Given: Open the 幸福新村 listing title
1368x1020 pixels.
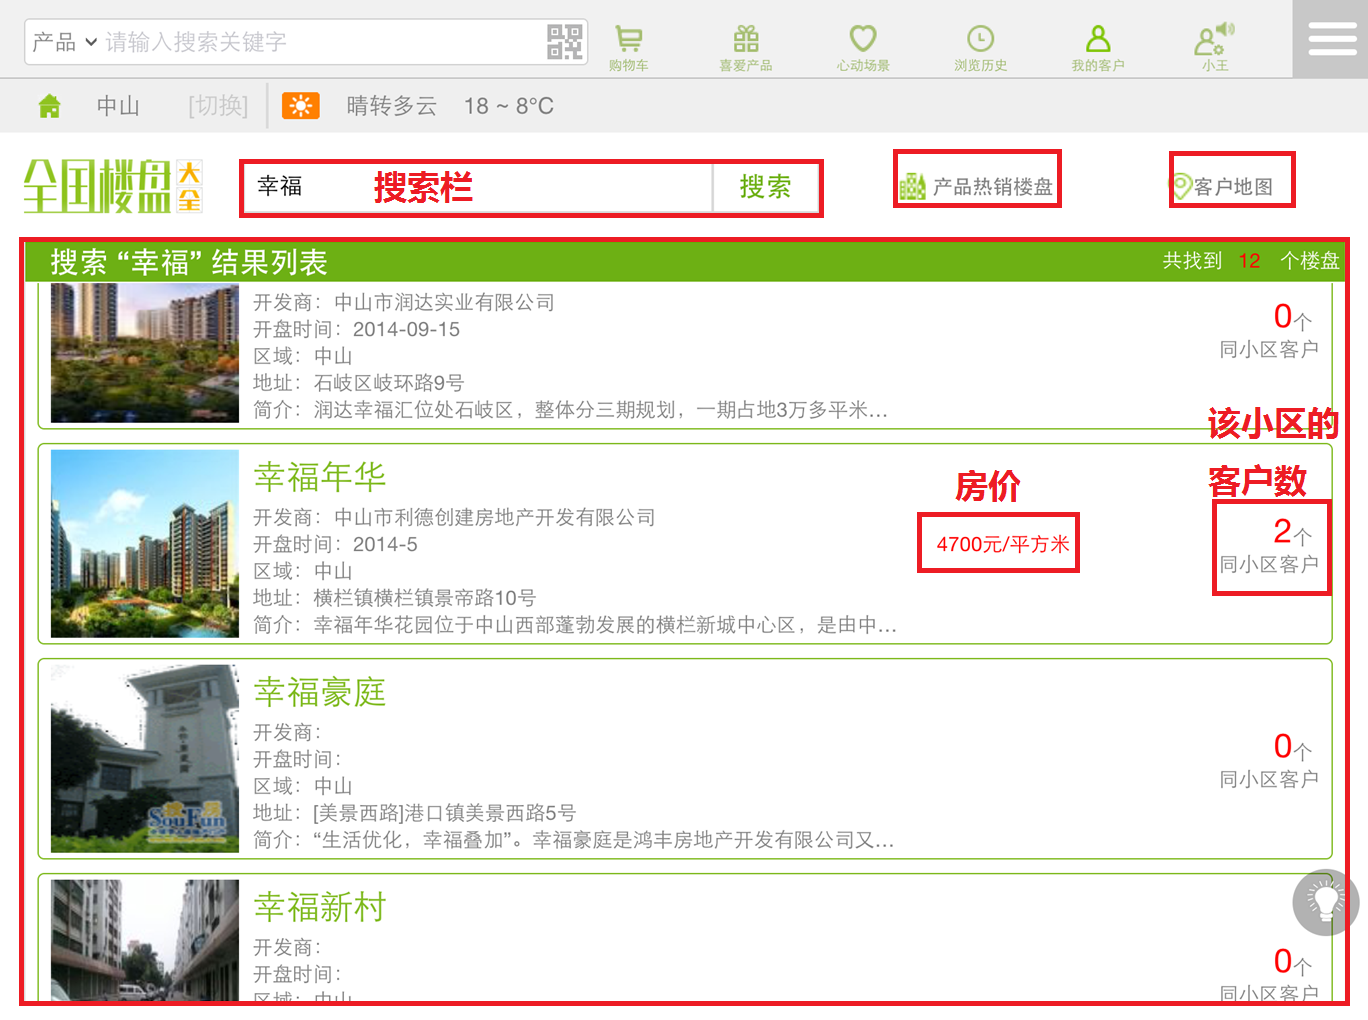Looking at the screenshot, I should (320, 907).
